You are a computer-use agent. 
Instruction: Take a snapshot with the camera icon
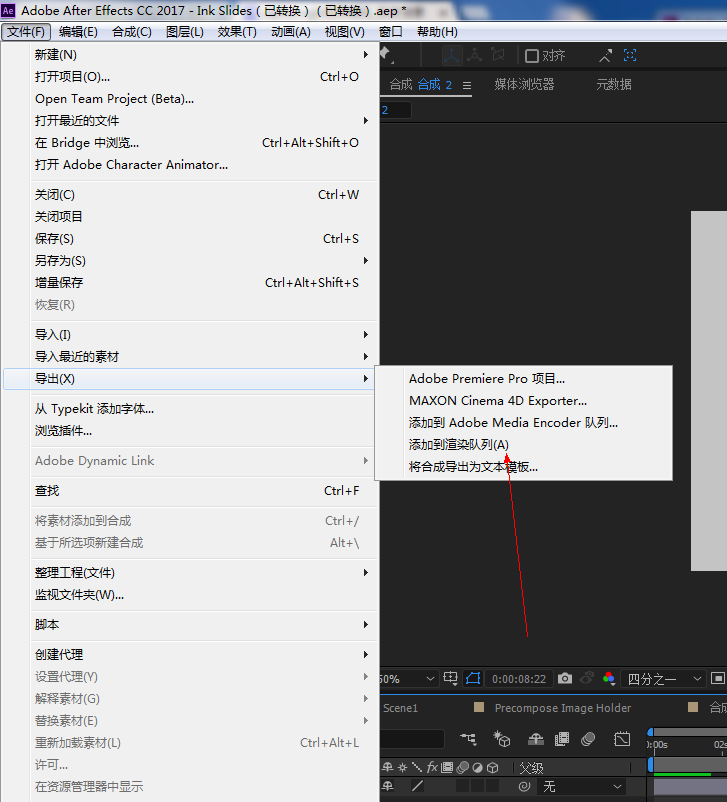pos(565,679)
